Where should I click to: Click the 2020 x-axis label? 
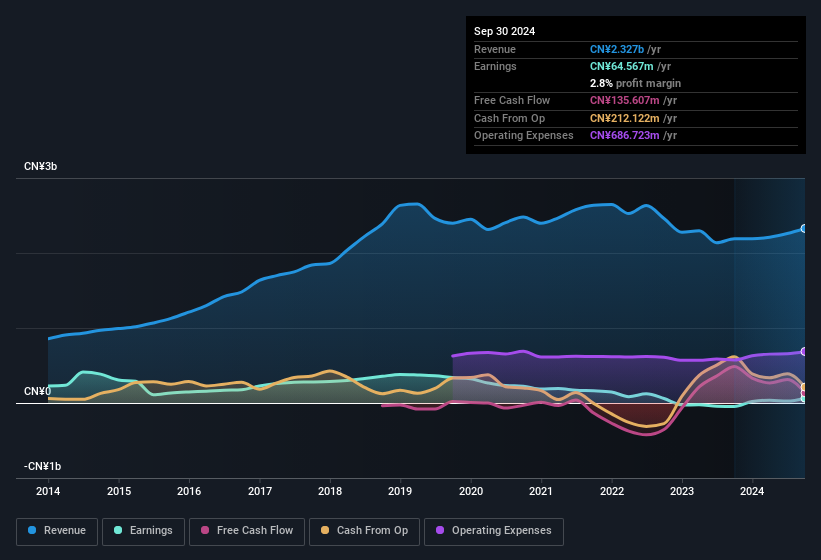(x=471, y=491)
